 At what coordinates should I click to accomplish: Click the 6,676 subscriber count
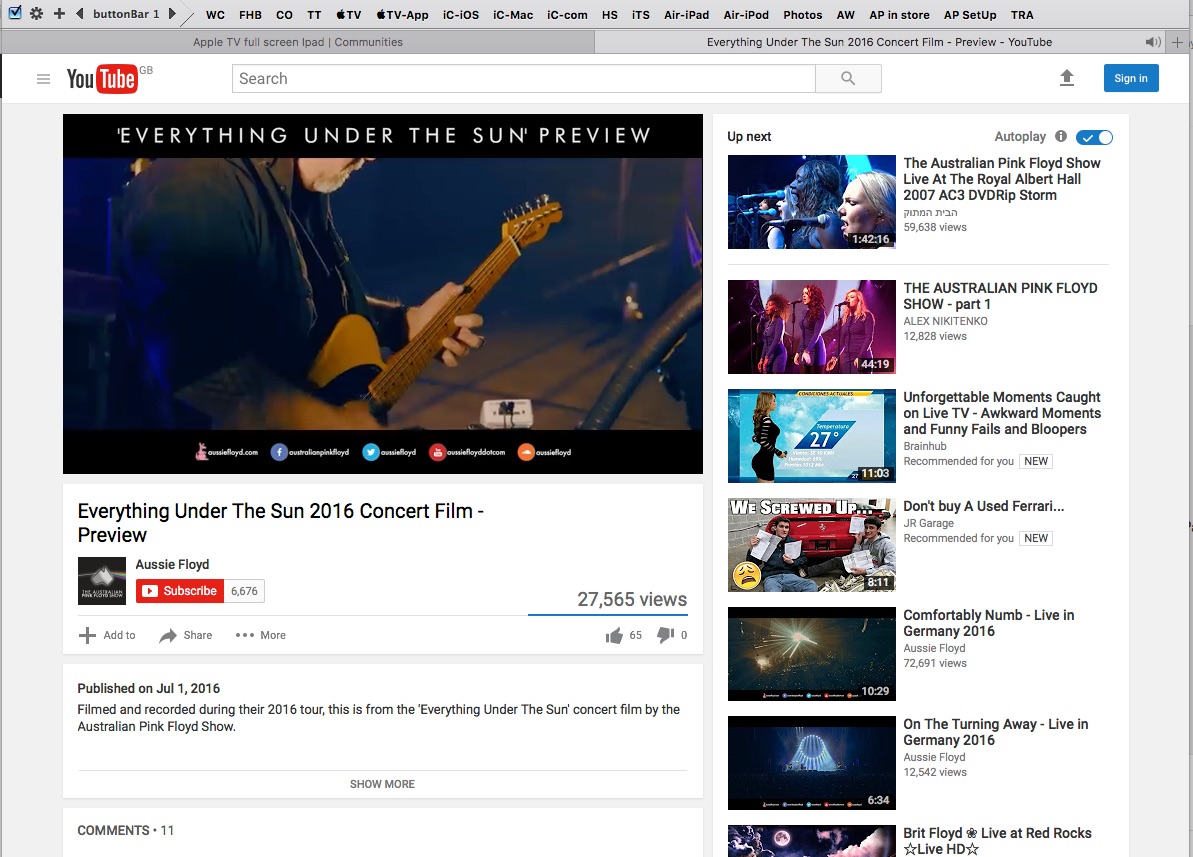244,591
